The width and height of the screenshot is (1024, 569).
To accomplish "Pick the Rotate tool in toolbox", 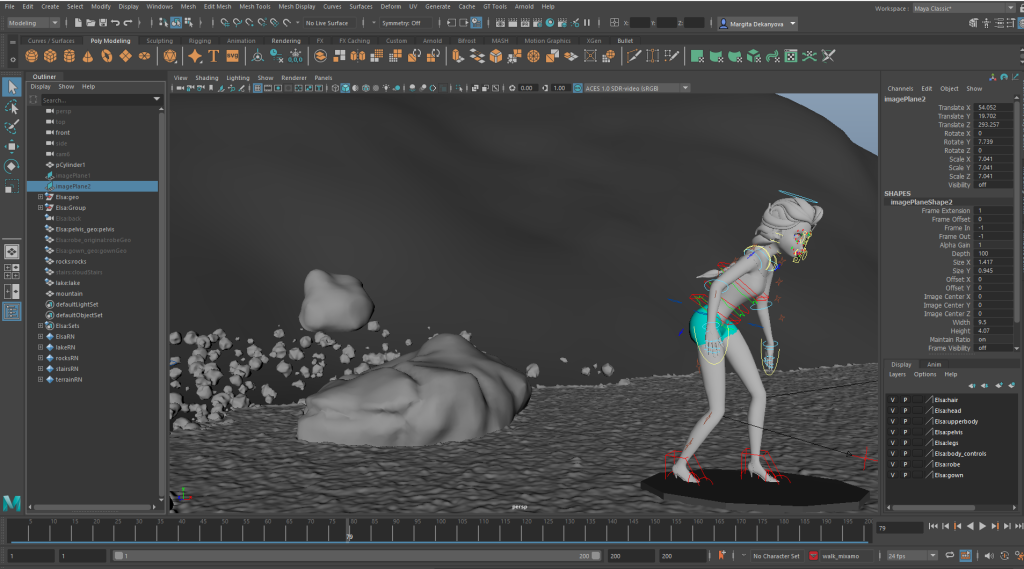I will pos(12,166).
